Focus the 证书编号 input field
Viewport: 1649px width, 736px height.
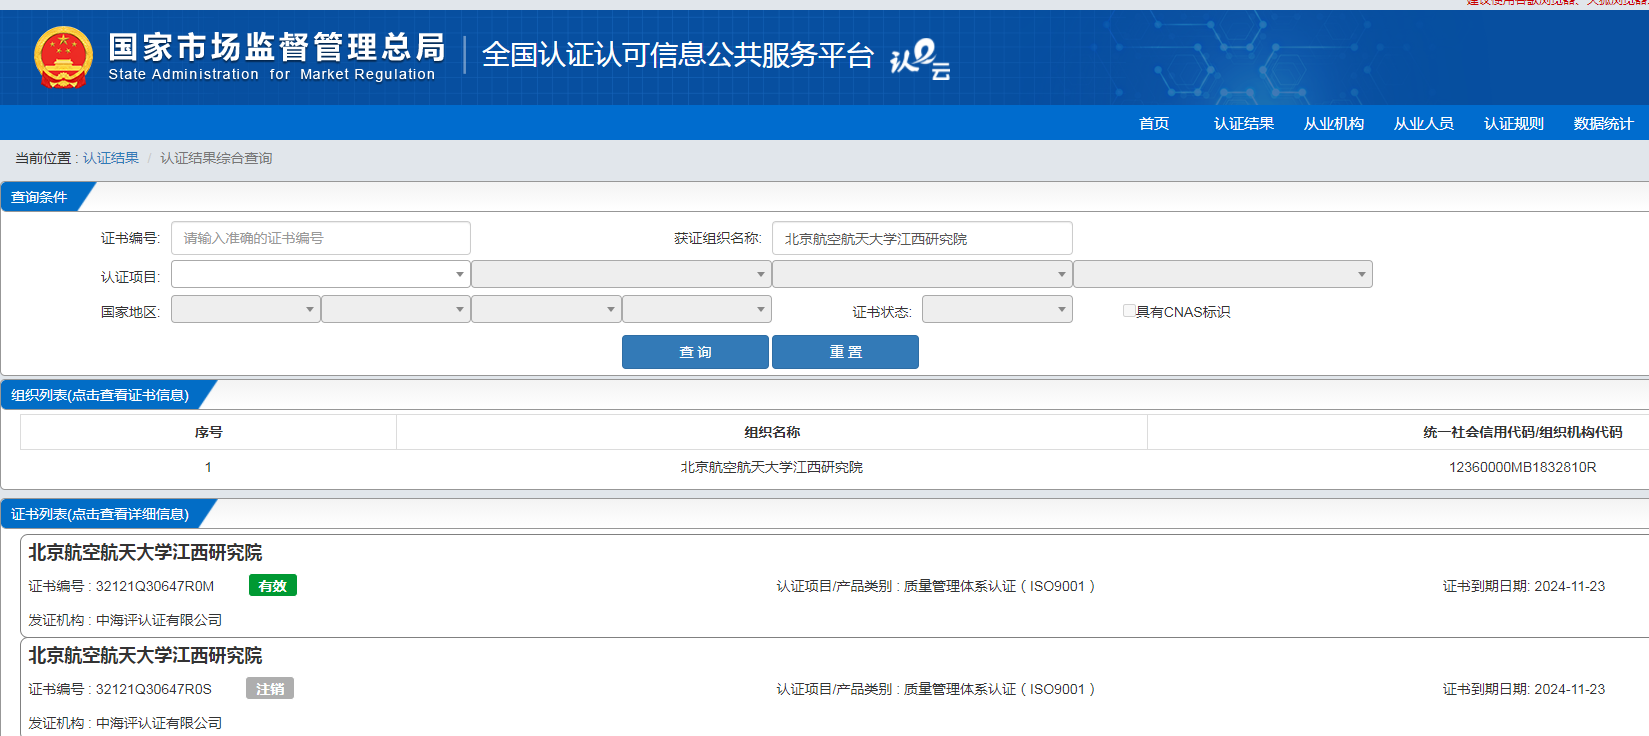321,238
